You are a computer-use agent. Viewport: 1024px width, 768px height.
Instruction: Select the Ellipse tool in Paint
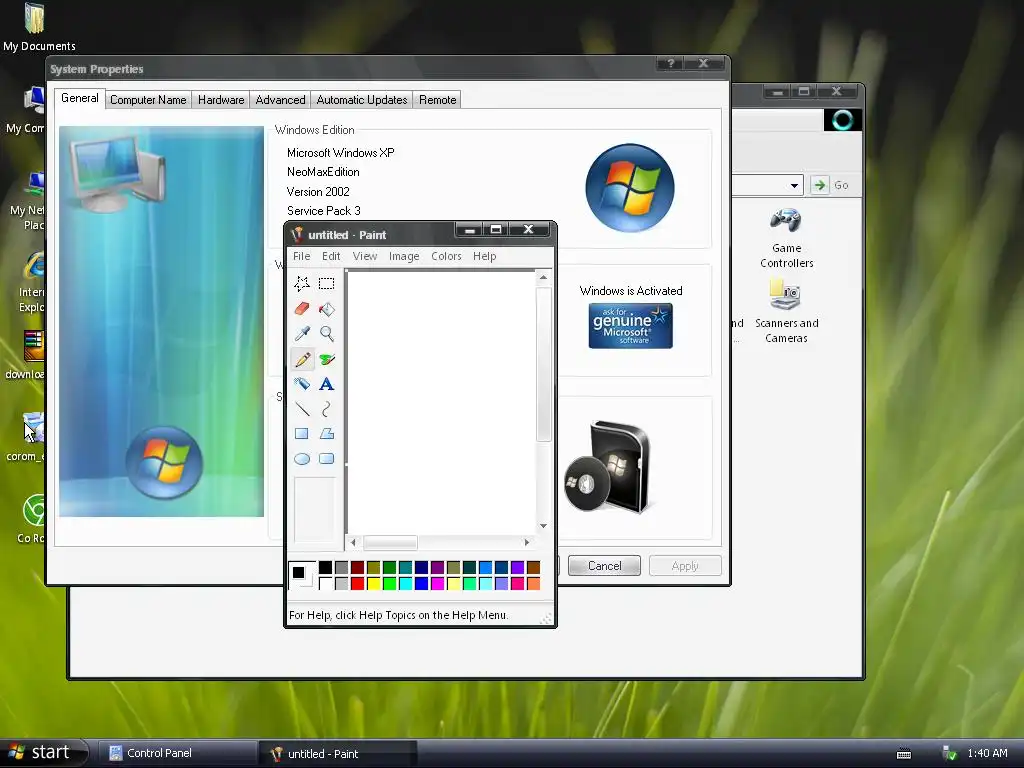tap(302, 459)
